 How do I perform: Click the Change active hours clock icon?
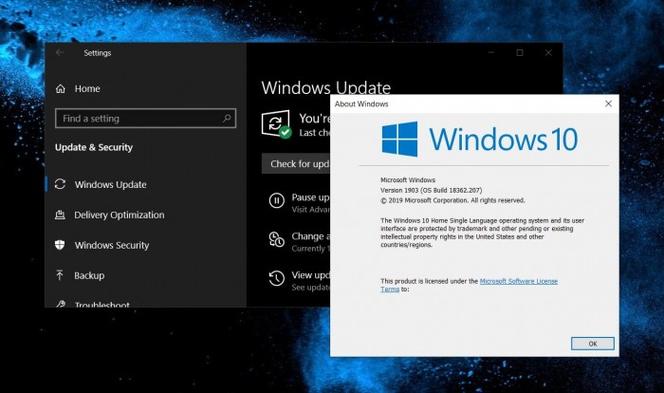click(x=277, y=239)
